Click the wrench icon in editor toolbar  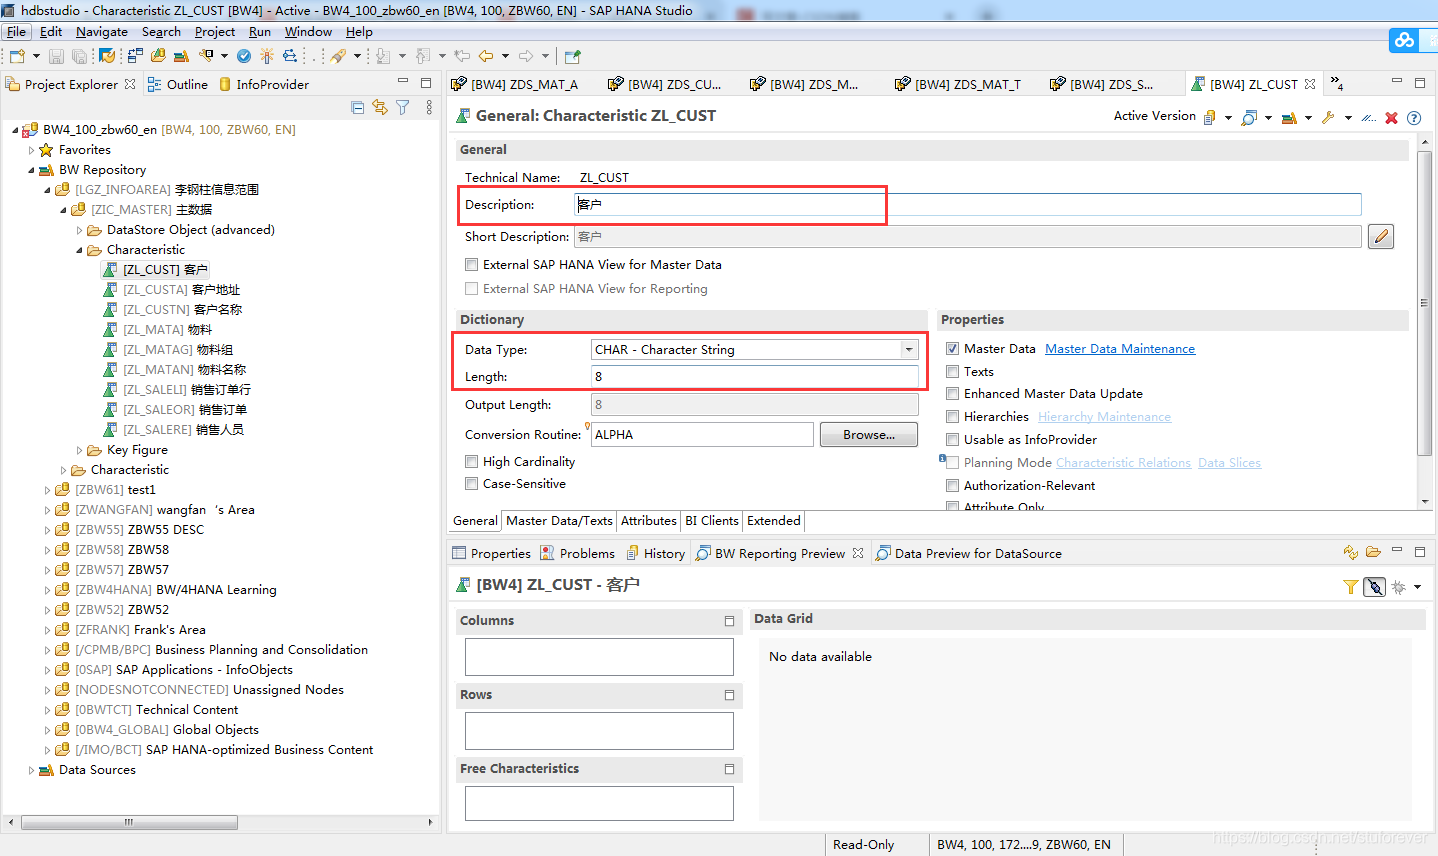[x=1329, y=117]
